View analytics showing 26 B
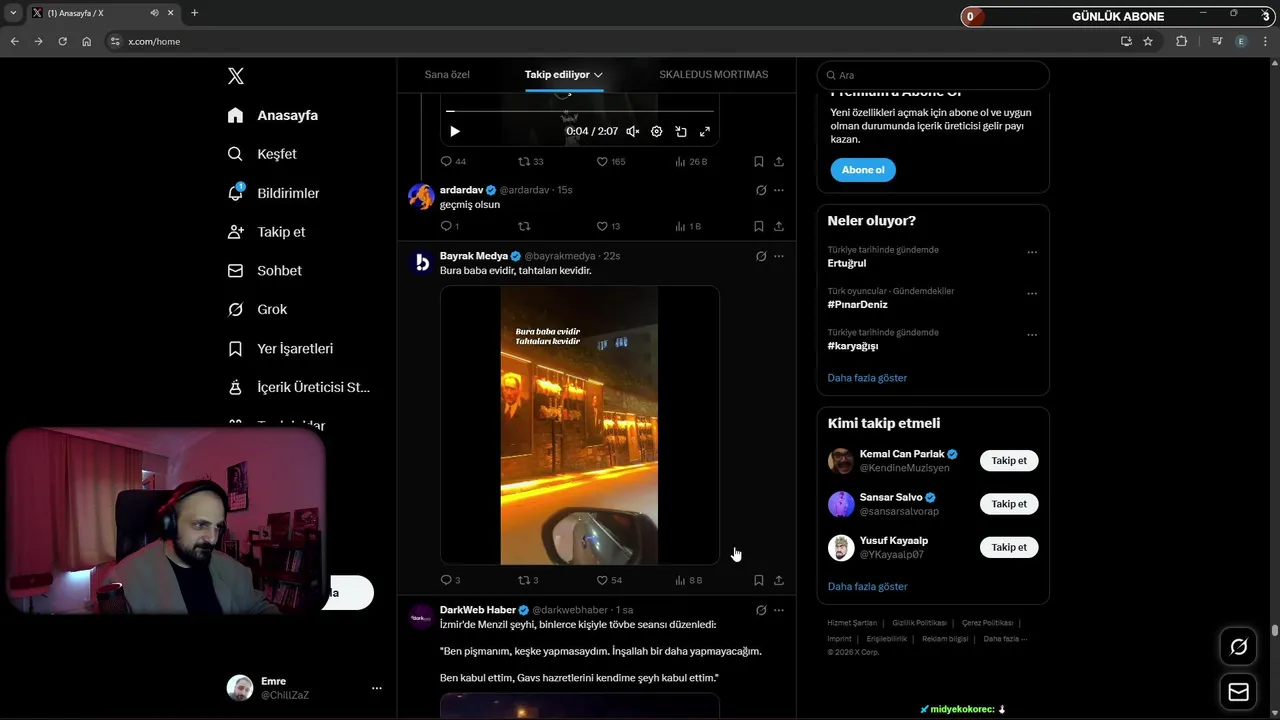 click(x=691, y=161)
